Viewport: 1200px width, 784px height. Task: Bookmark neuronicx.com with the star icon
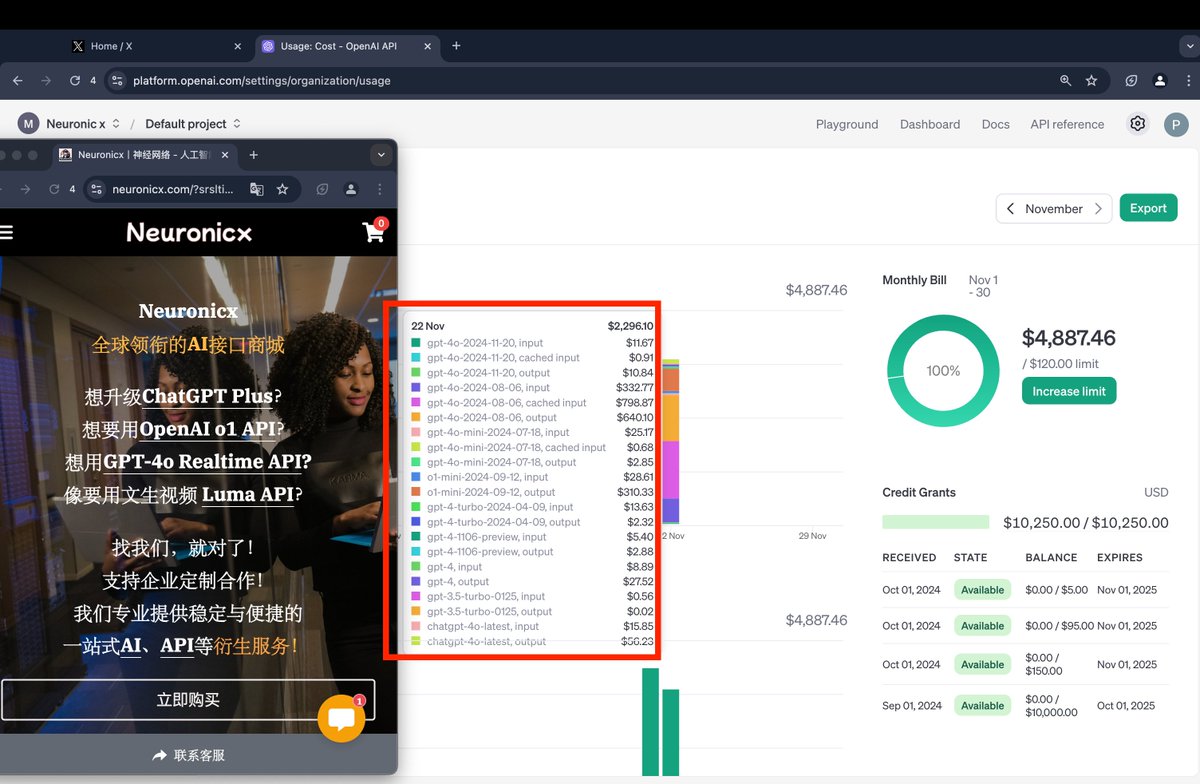(283, 189)
